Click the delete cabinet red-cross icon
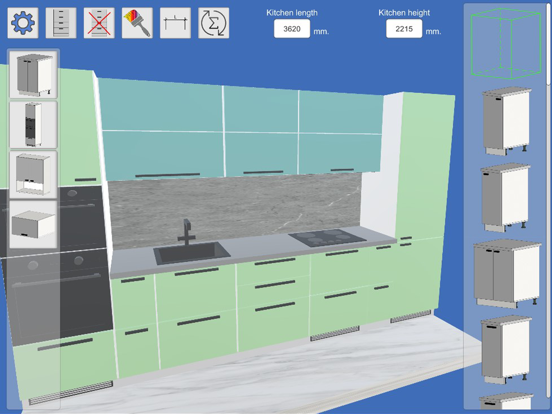The width and height of the screenshot is (552, 414). click(x=99, y=23)
